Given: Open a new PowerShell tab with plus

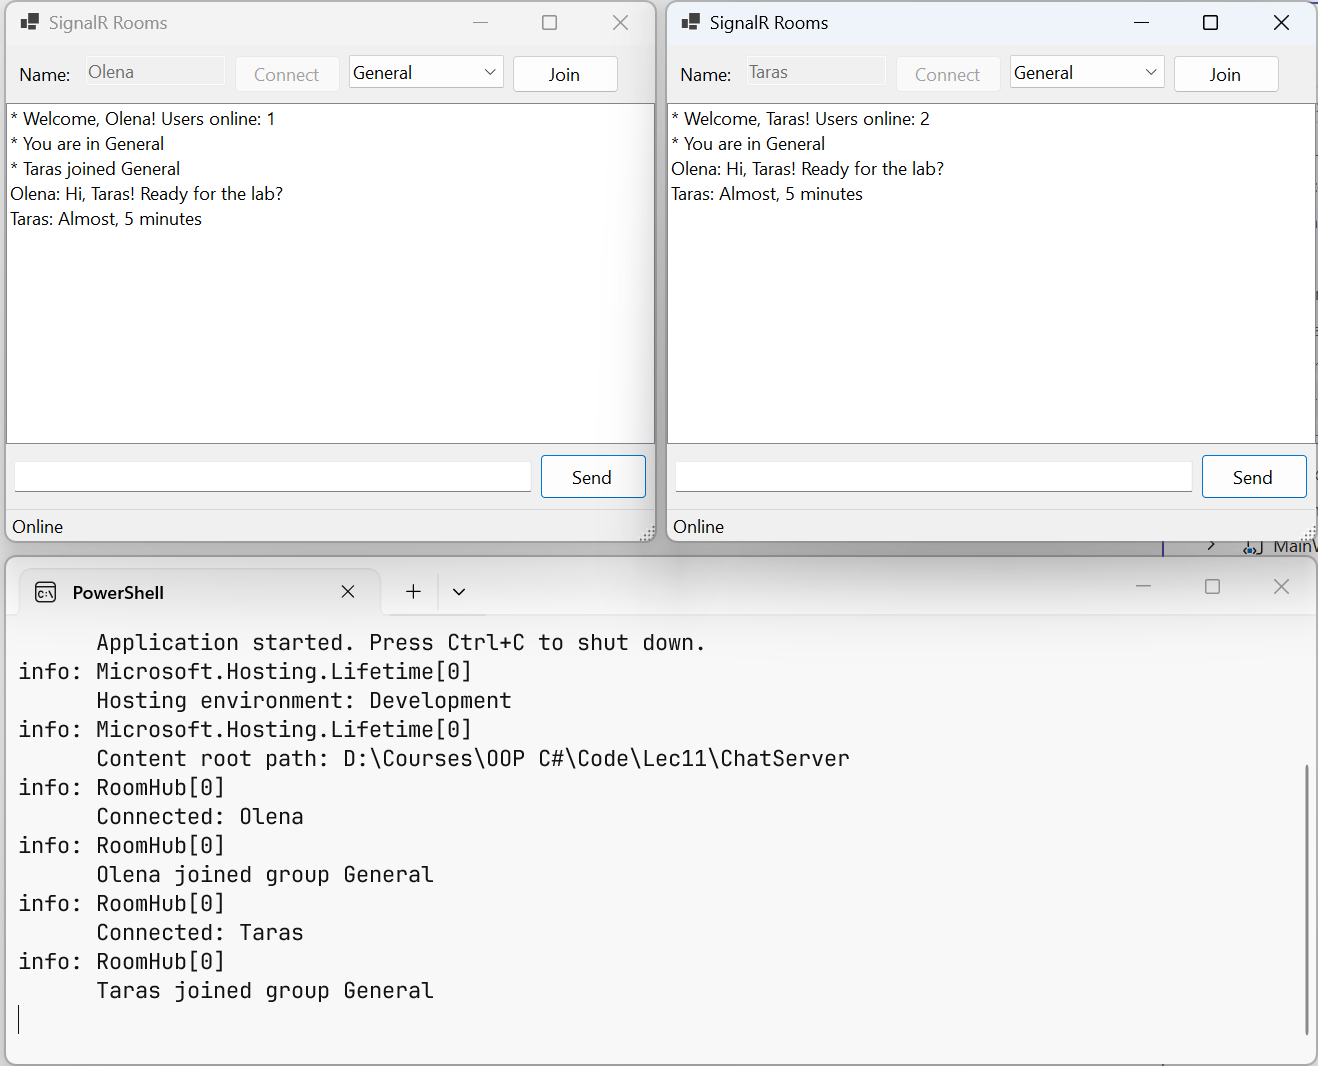Looking at the screenshot, I should click(413, 592).
